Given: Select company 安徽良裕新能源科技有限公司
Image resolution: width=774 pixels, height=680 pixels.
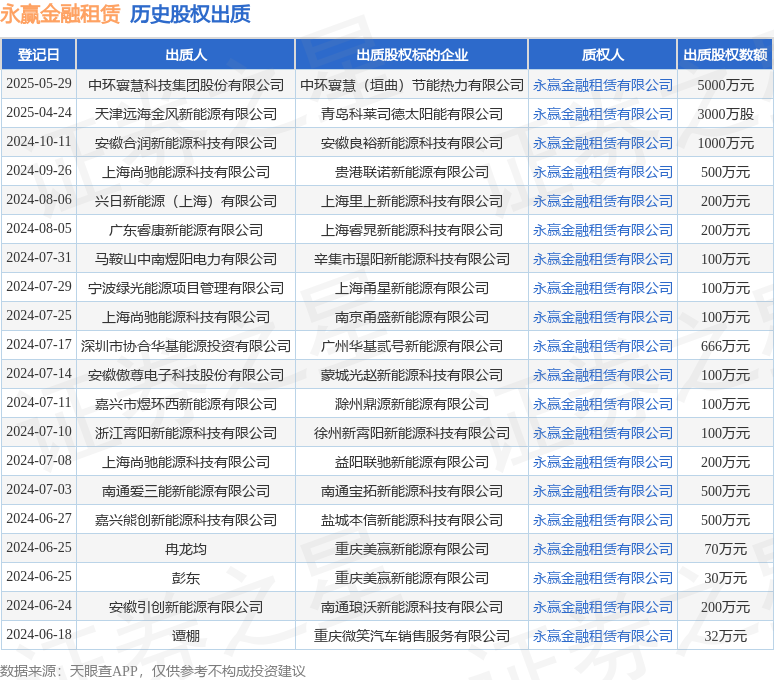Looking at the screenshot, I should pyautogui.click(x=412, y=143).
